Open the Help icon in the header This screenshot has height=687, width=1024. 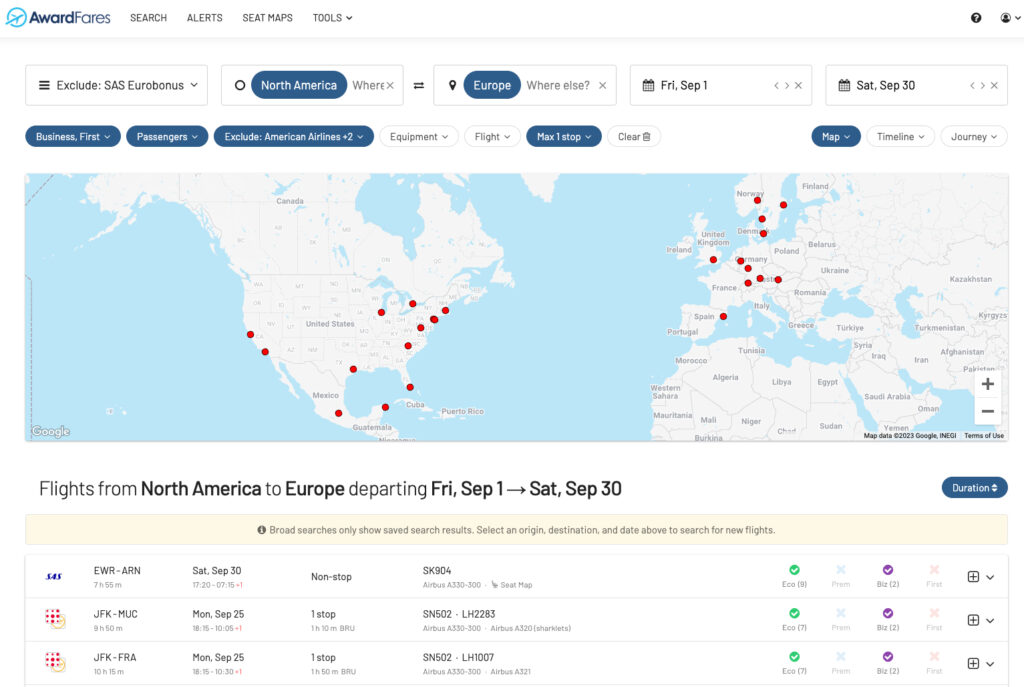976,17
